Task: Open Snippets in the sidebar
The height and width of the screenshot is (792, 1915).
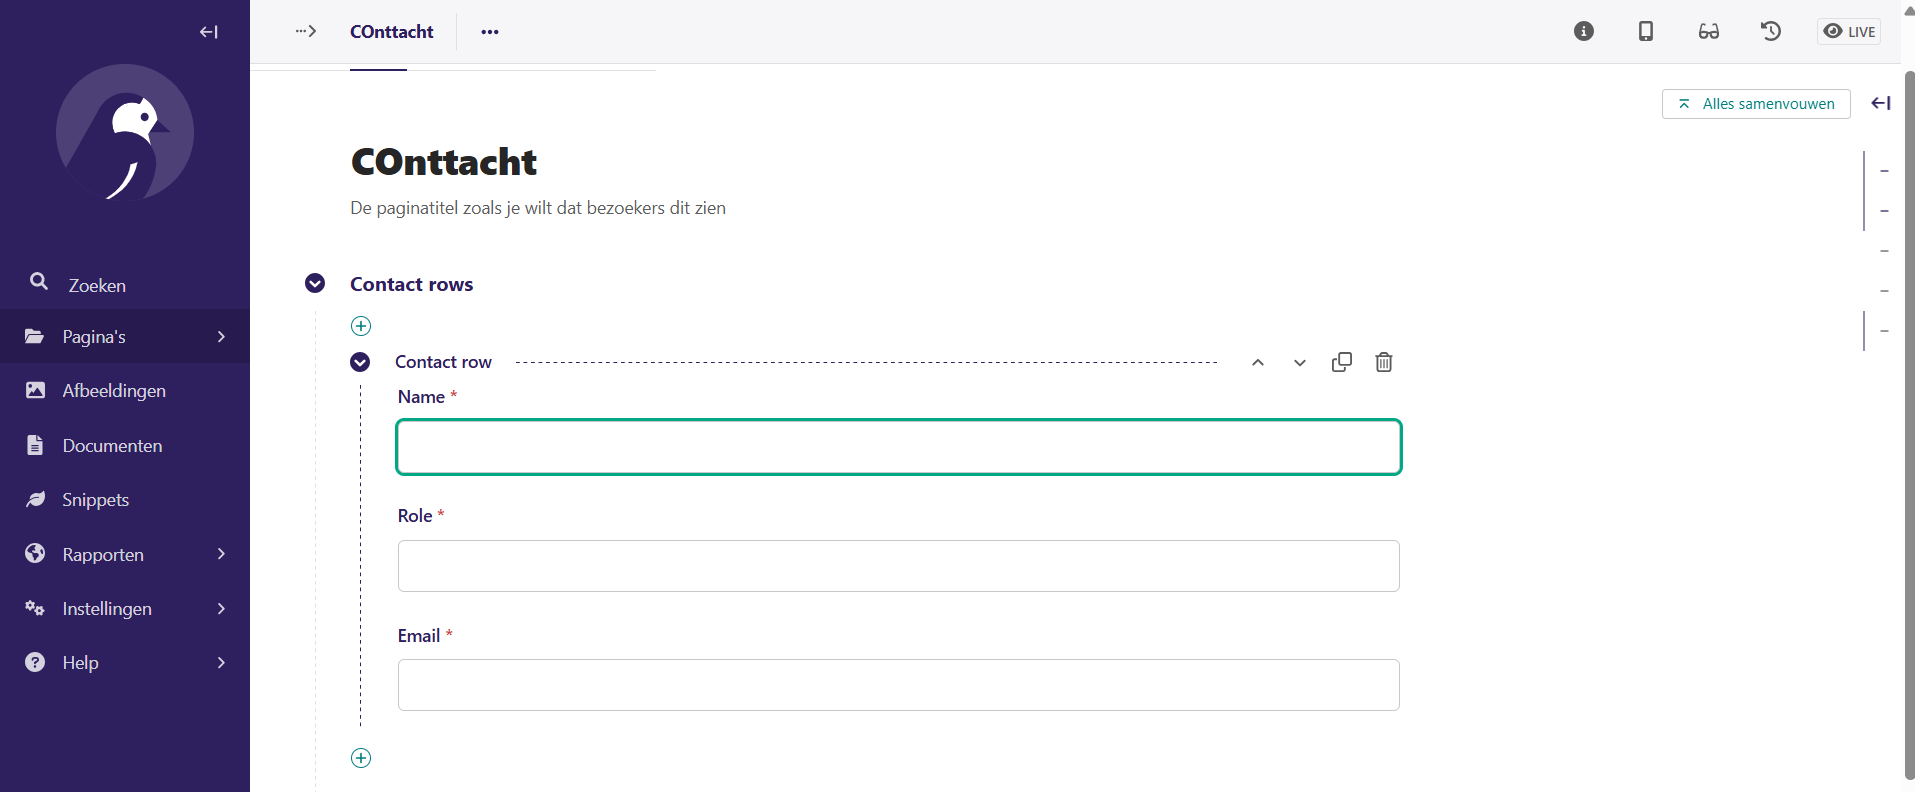Action: click(x=96, y=500)
